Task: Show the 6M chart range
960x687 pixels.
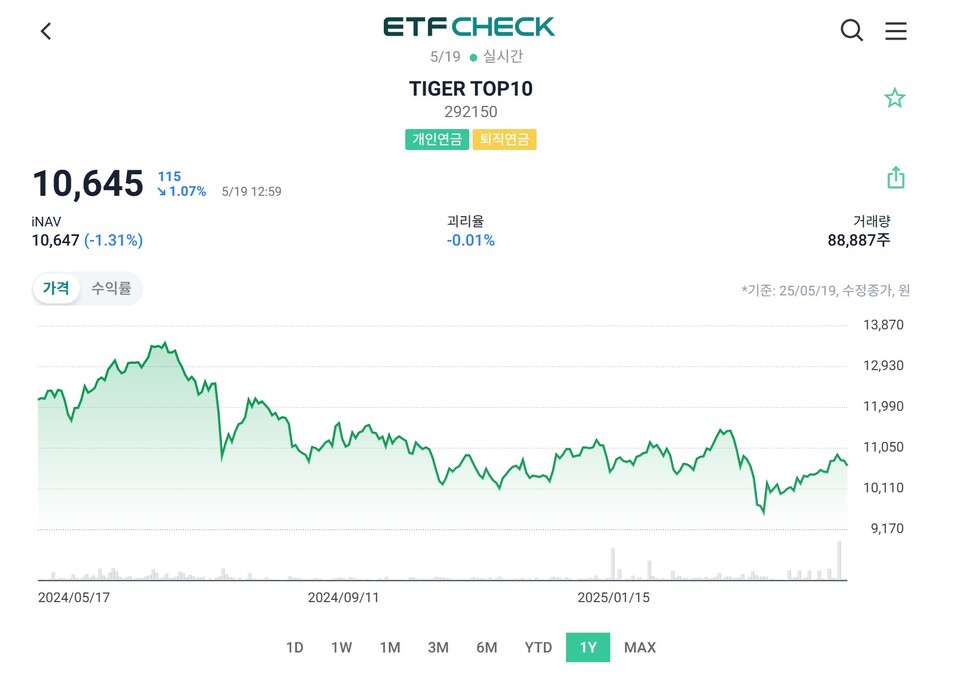Action: (487, 648)
